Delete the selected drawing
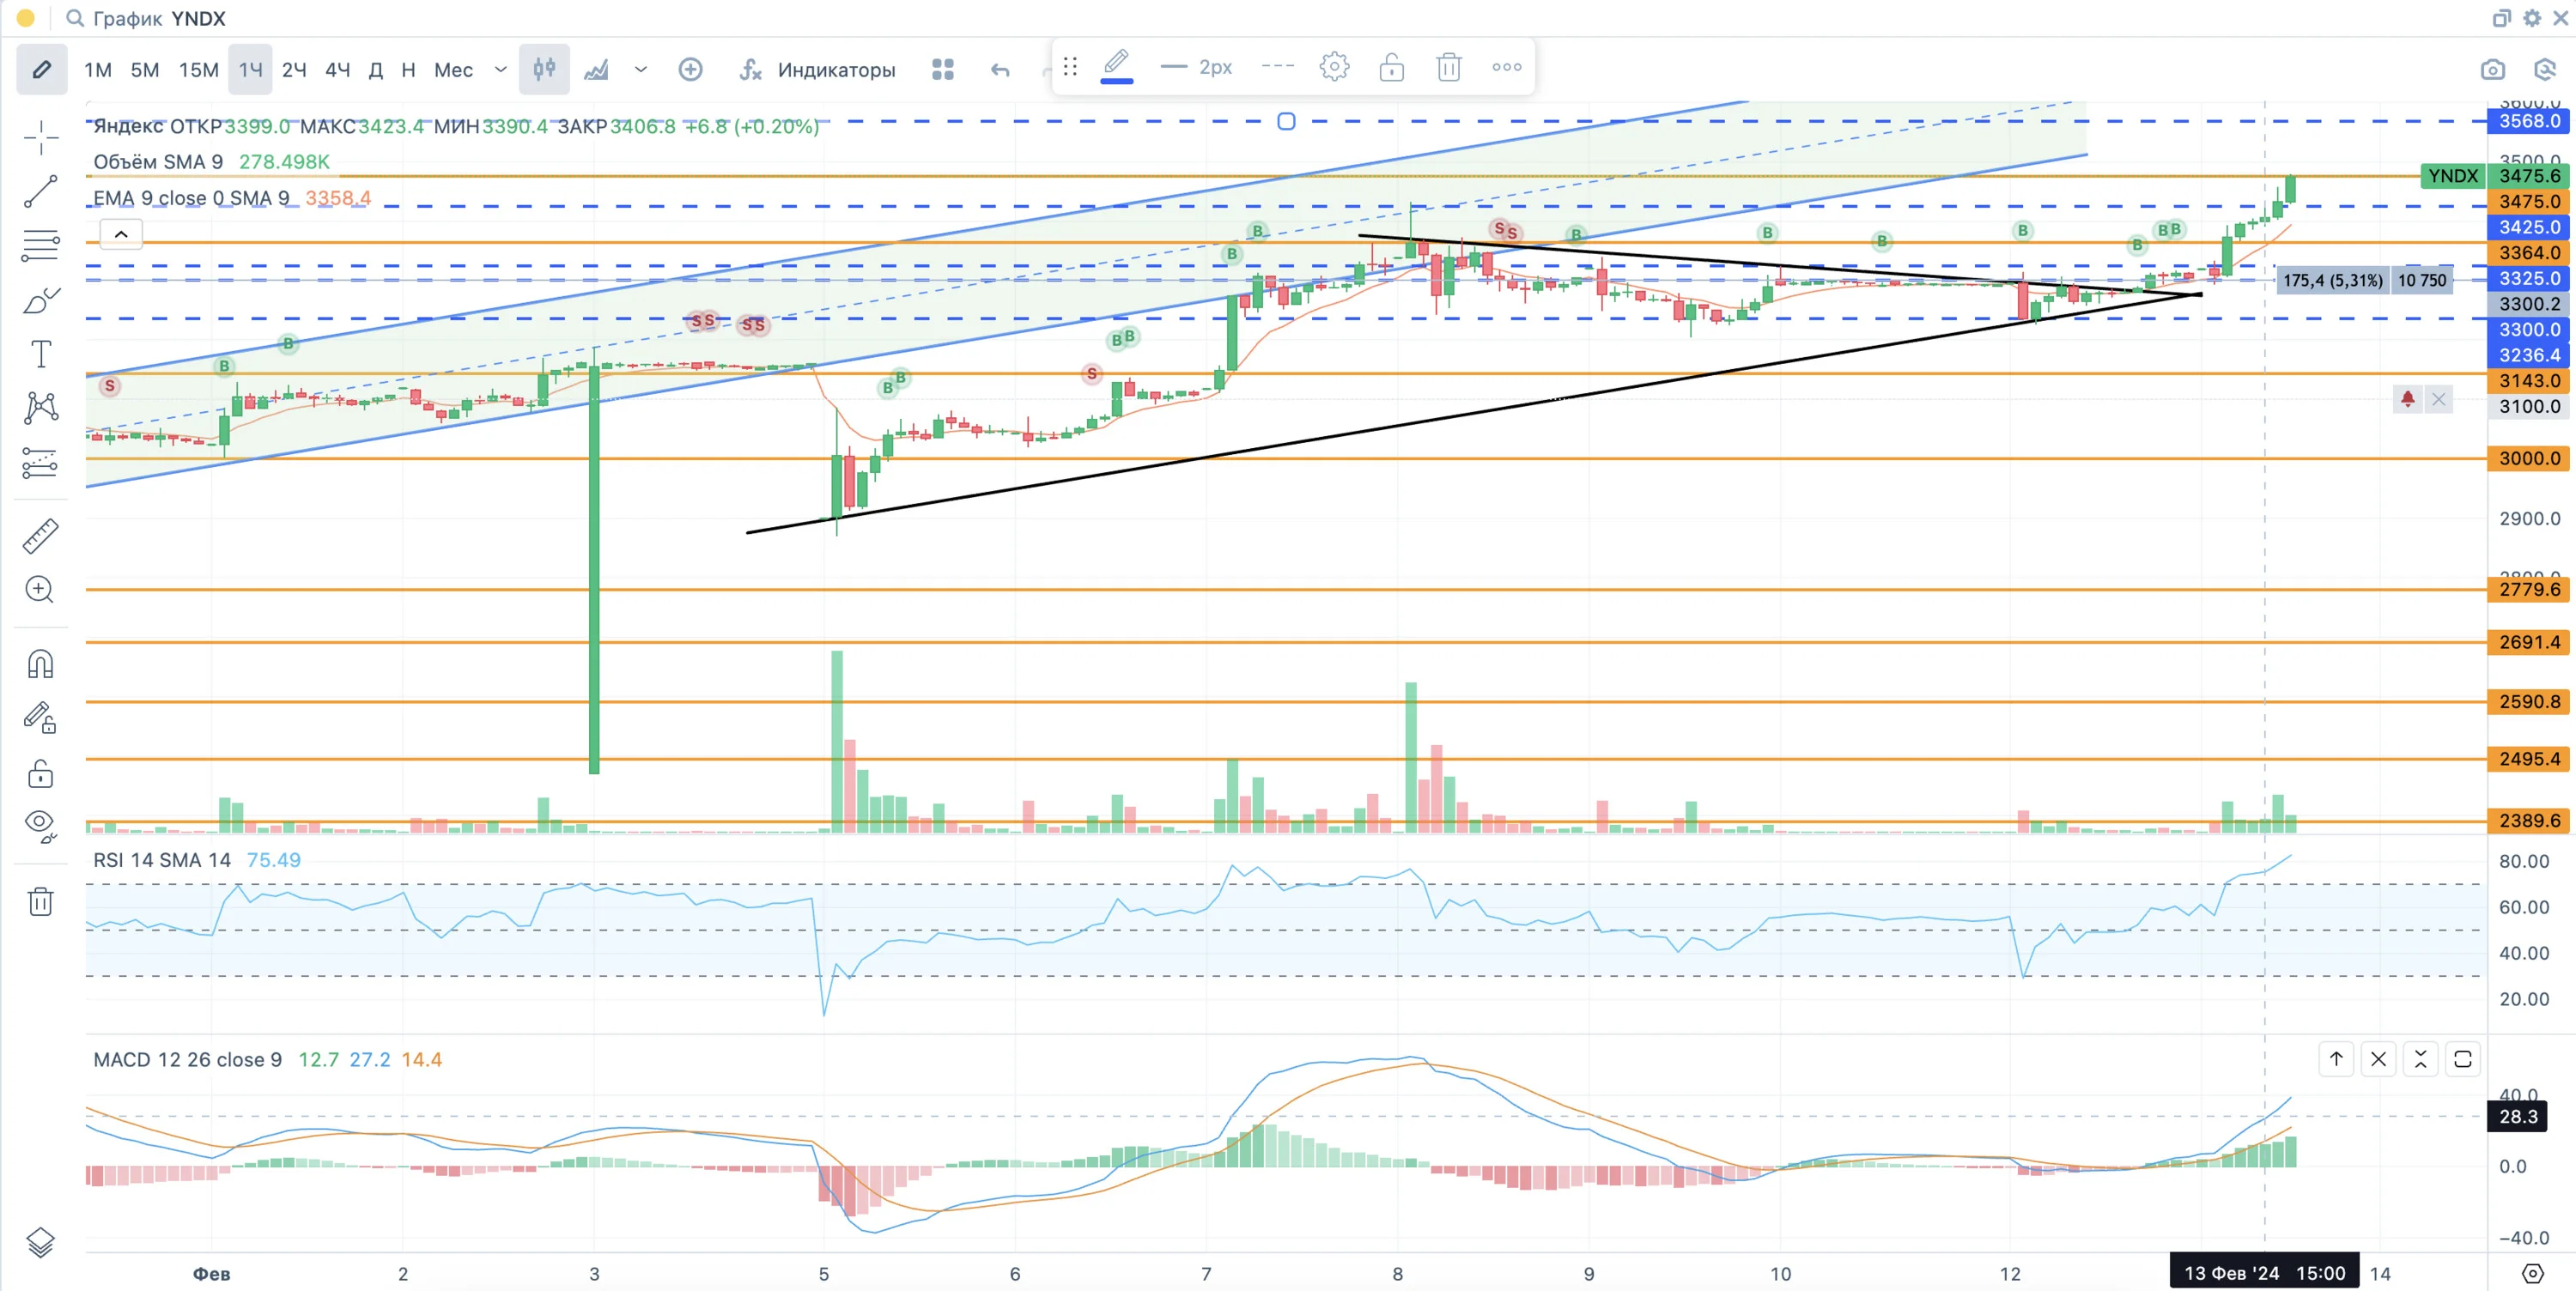The image size is (2576, 1291). click(1449, 67)
